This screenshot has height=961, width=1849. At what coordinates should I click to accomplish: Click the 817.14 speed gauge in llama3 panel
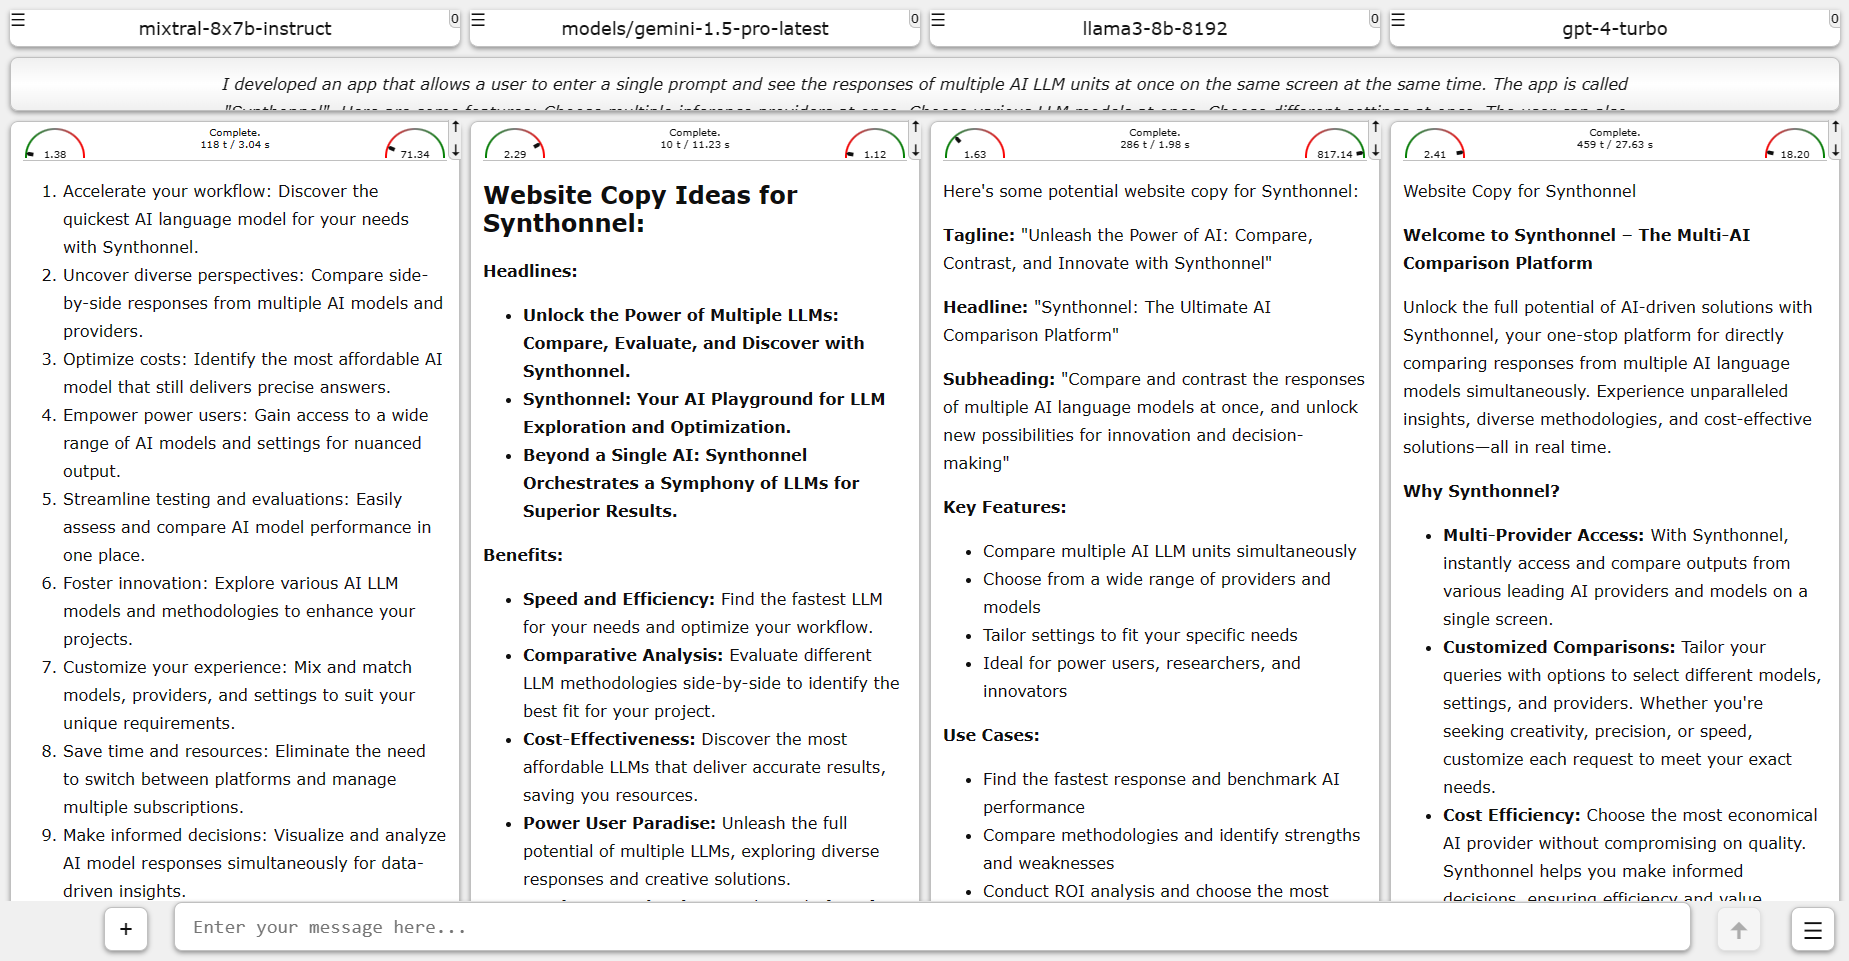tap(1335, 144)
